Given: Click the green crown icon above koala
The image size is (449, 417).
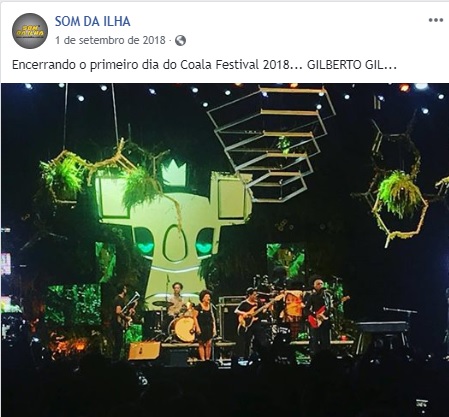Looking at the screenshot, I should [x=173, y=172].
